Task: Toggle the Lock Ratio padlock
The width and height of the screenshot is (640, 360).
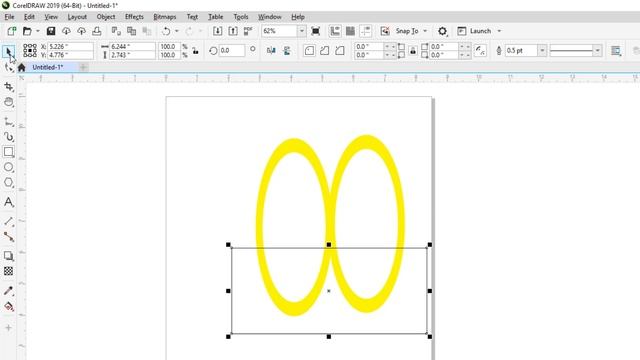Action: point(196,51)
